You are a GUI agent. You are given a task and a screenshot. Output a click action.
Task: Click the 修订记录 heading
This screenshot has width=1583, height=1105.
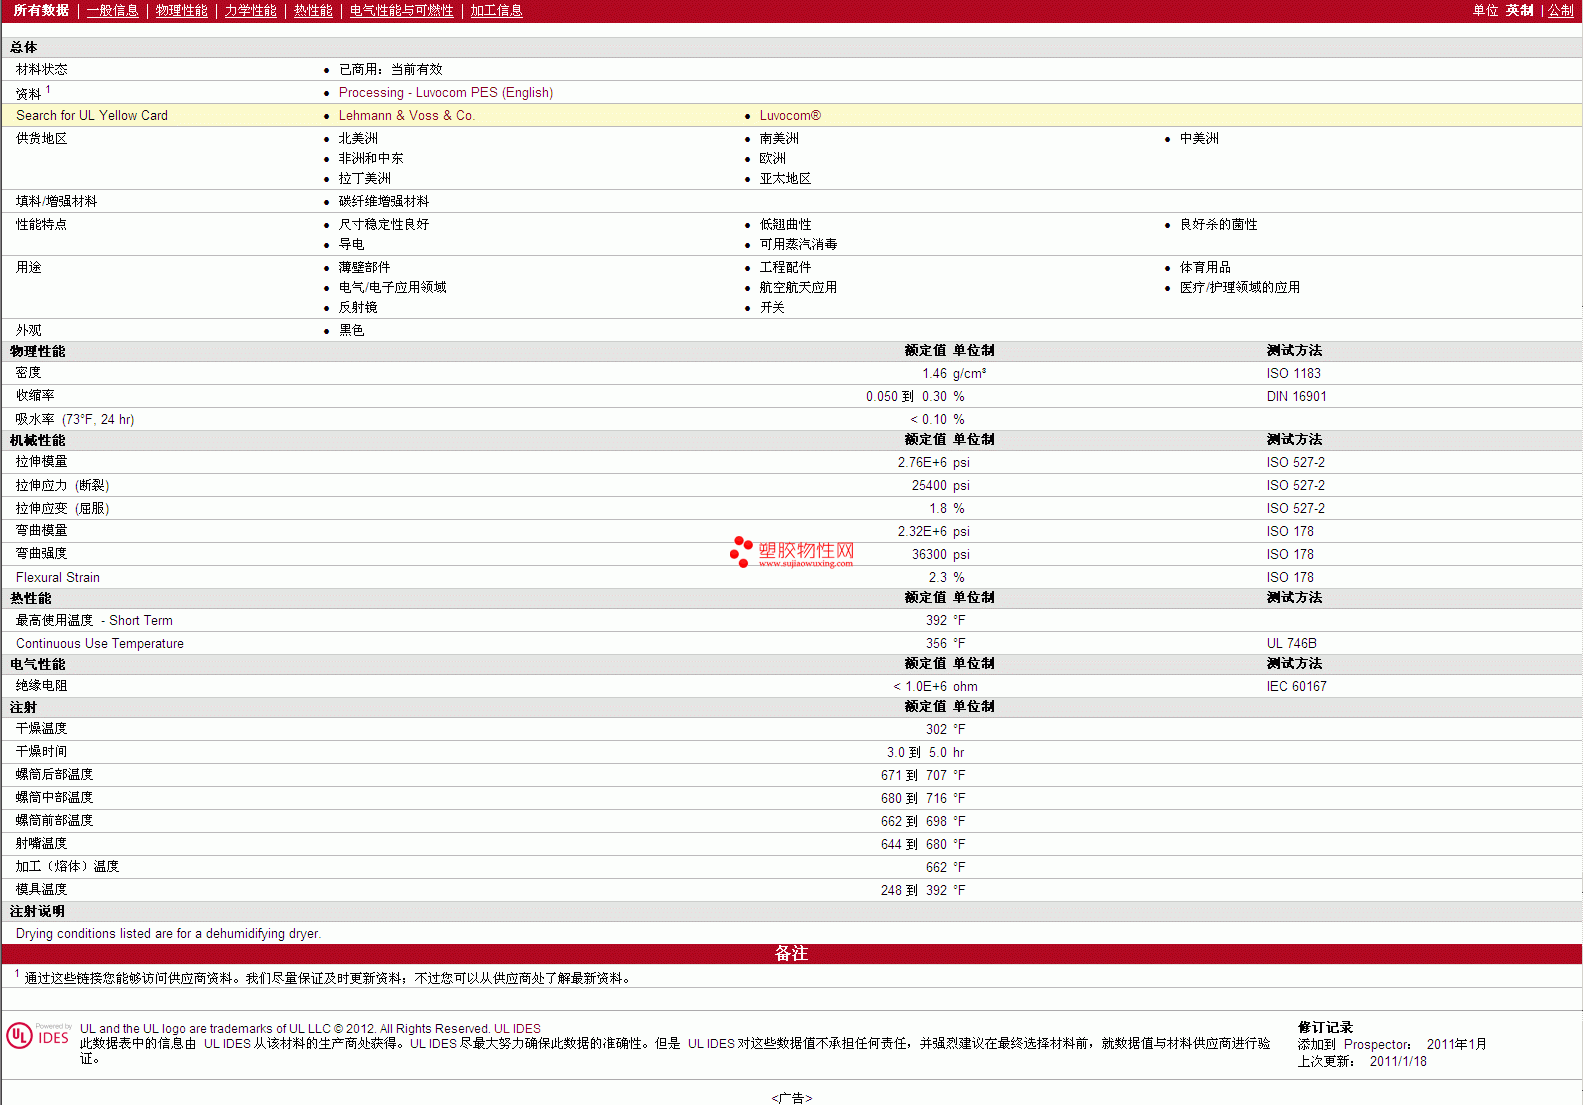point(1325,1027)
